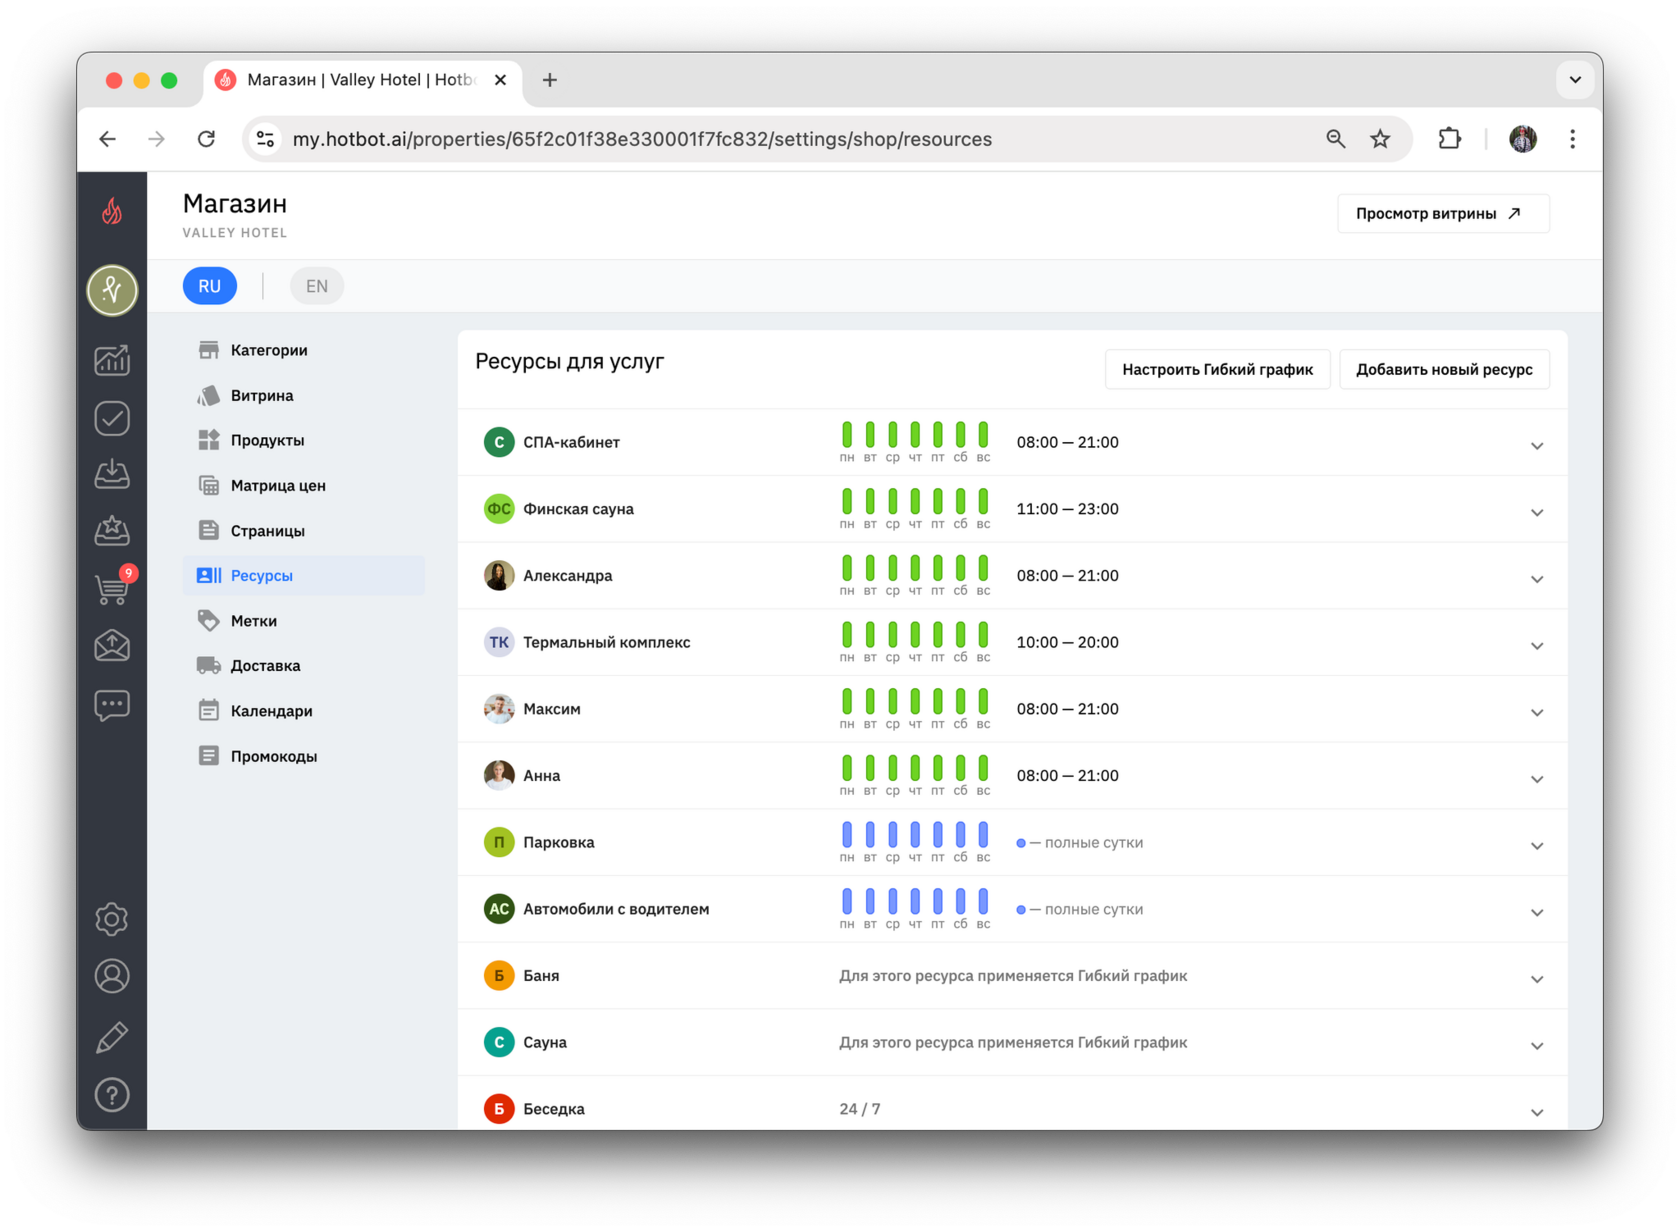Open user profile icon in sidebar
This screenshot has height=1232, width=1680.
point(112,976)
